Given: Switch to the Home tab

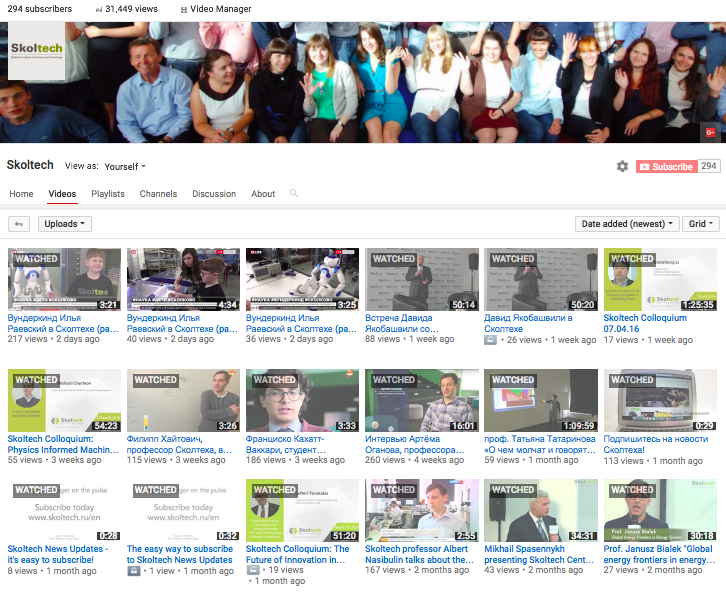Looking at the screenshot, I should pyautogui.click(x=21, y=194).
